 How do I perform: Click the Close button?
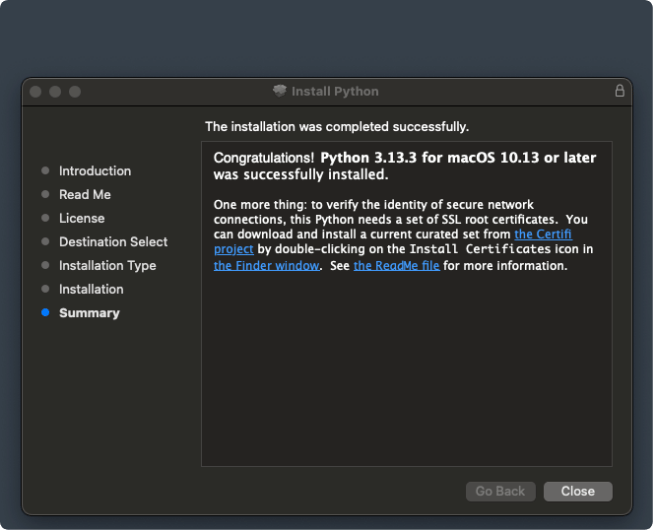click(578, 491)
